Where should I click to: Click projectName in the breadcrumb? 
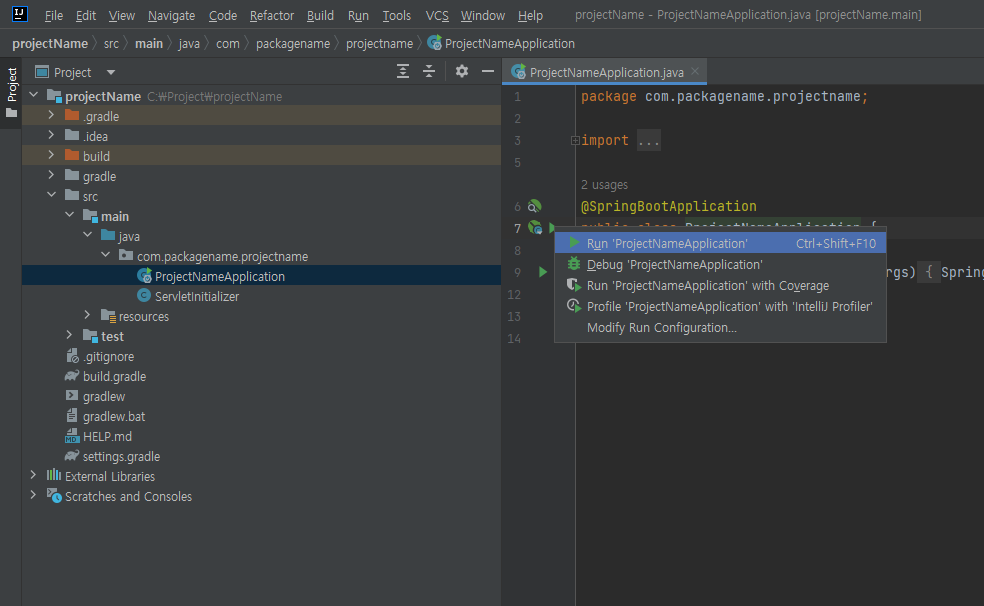point(50,43)
